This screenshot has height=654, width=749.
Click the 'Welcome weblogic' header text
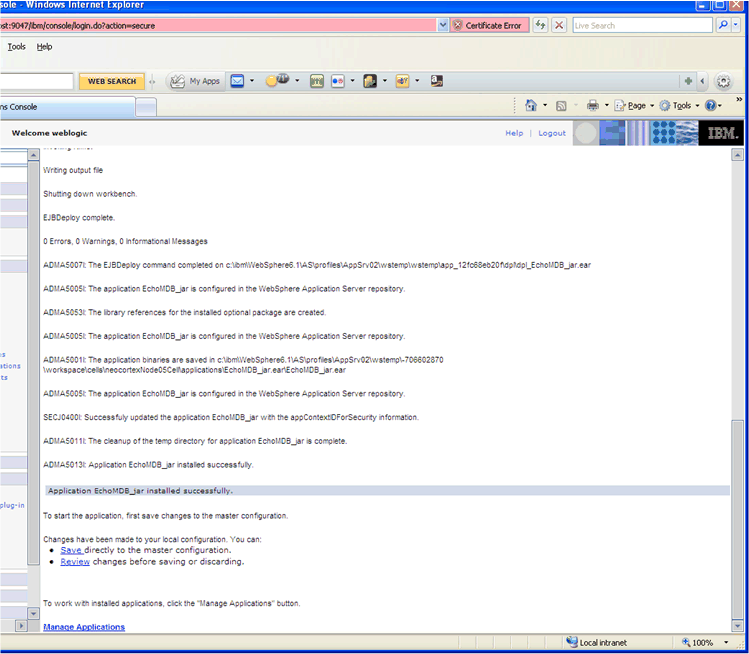click(x=49, y=133)
